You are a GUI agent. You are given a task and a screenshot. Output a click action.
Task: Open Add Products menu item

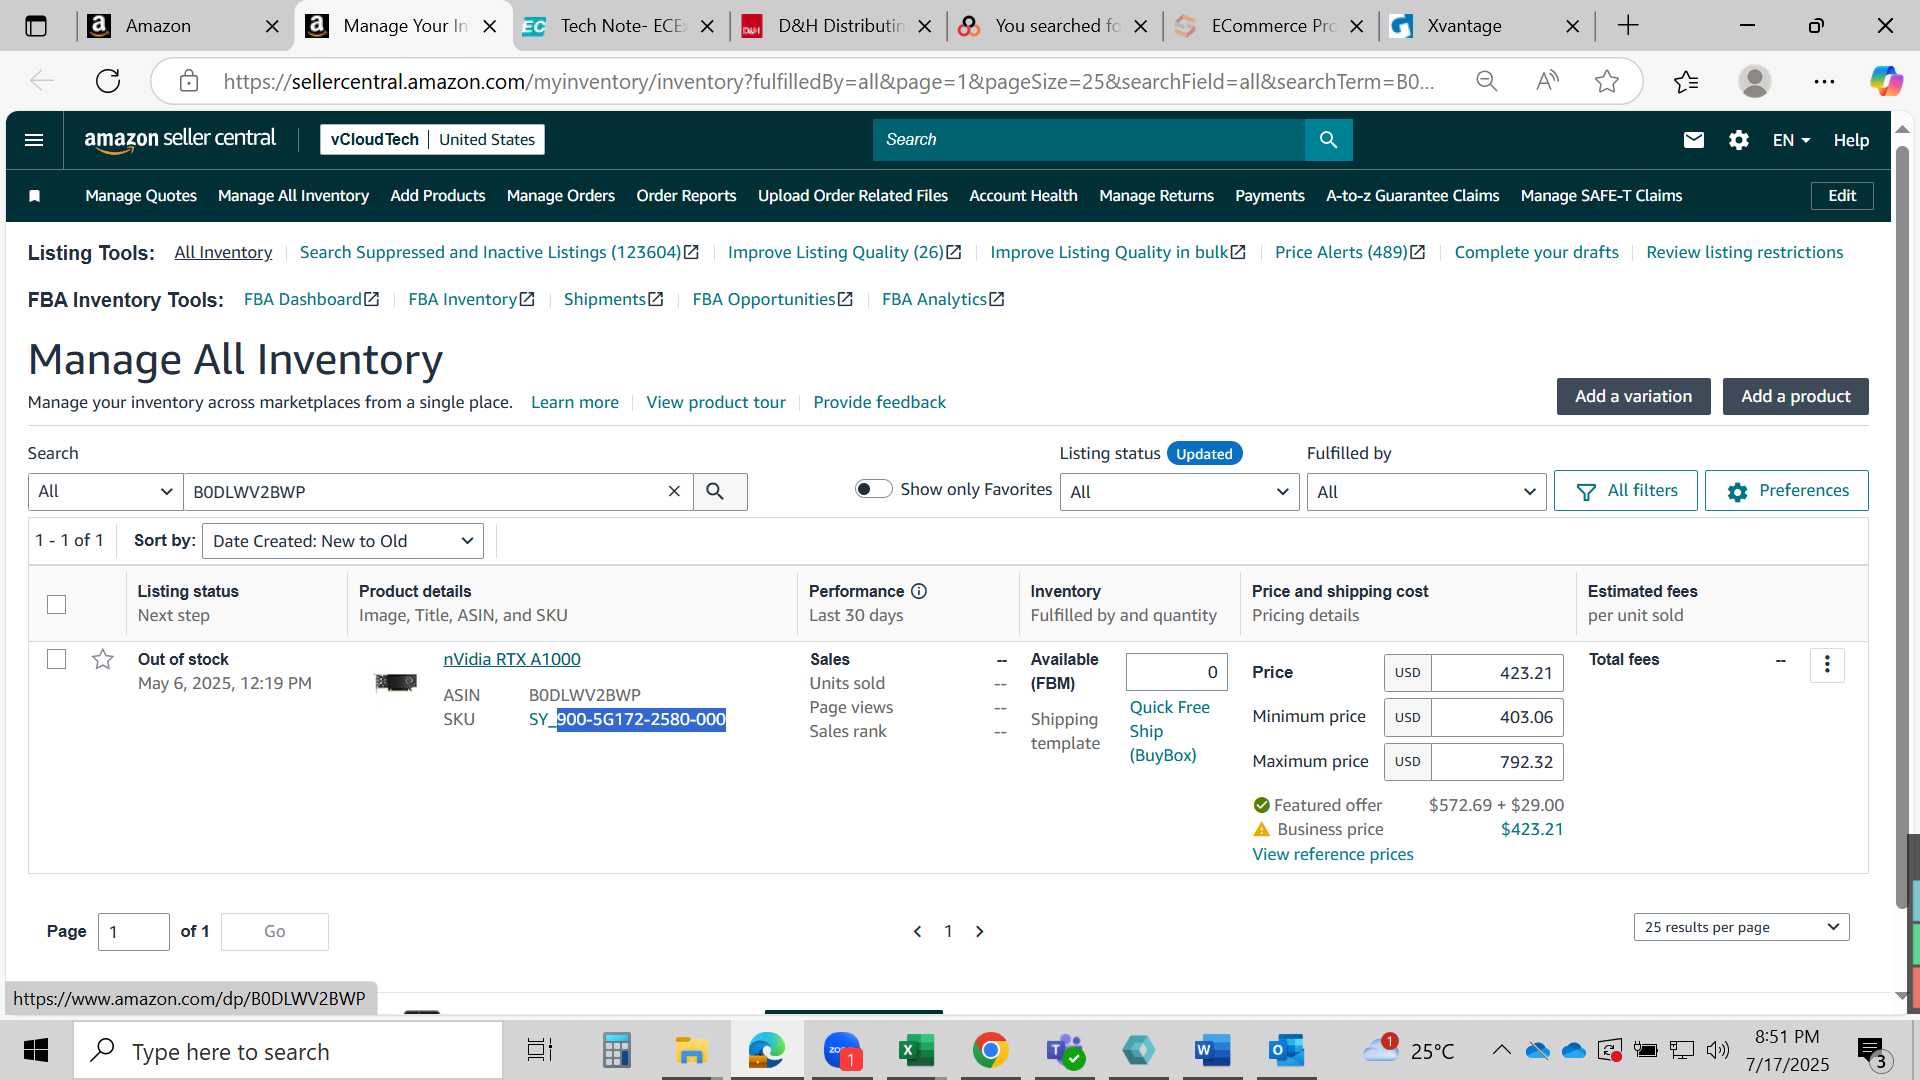click(x=437, y=196)
